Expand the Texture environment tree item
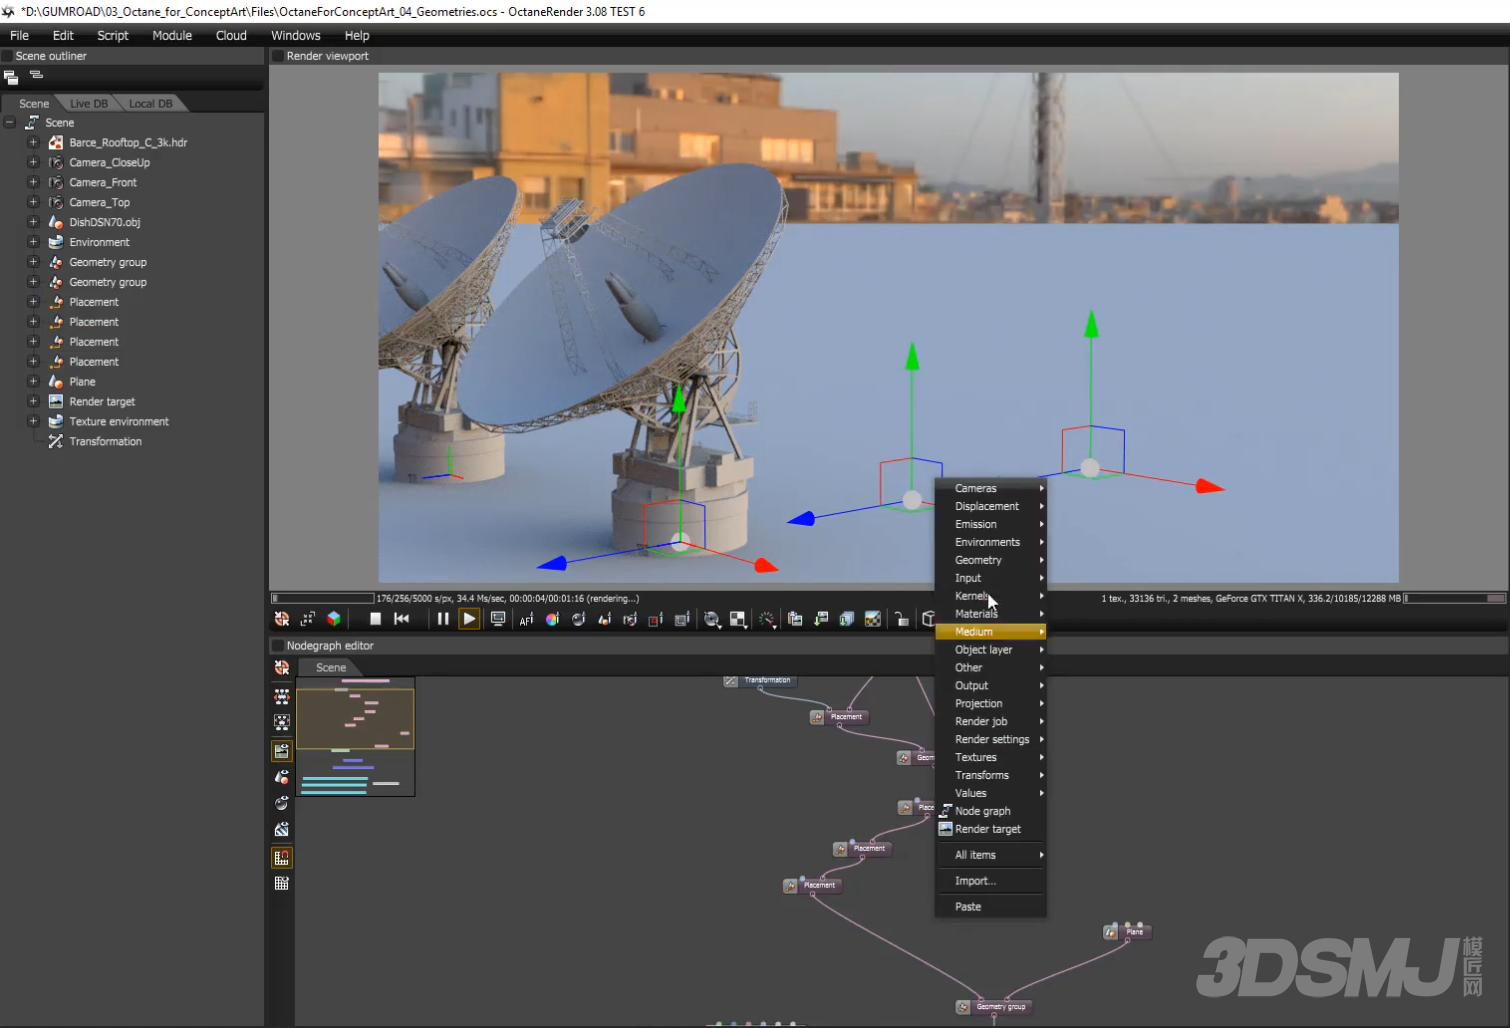 pos(33,421)
